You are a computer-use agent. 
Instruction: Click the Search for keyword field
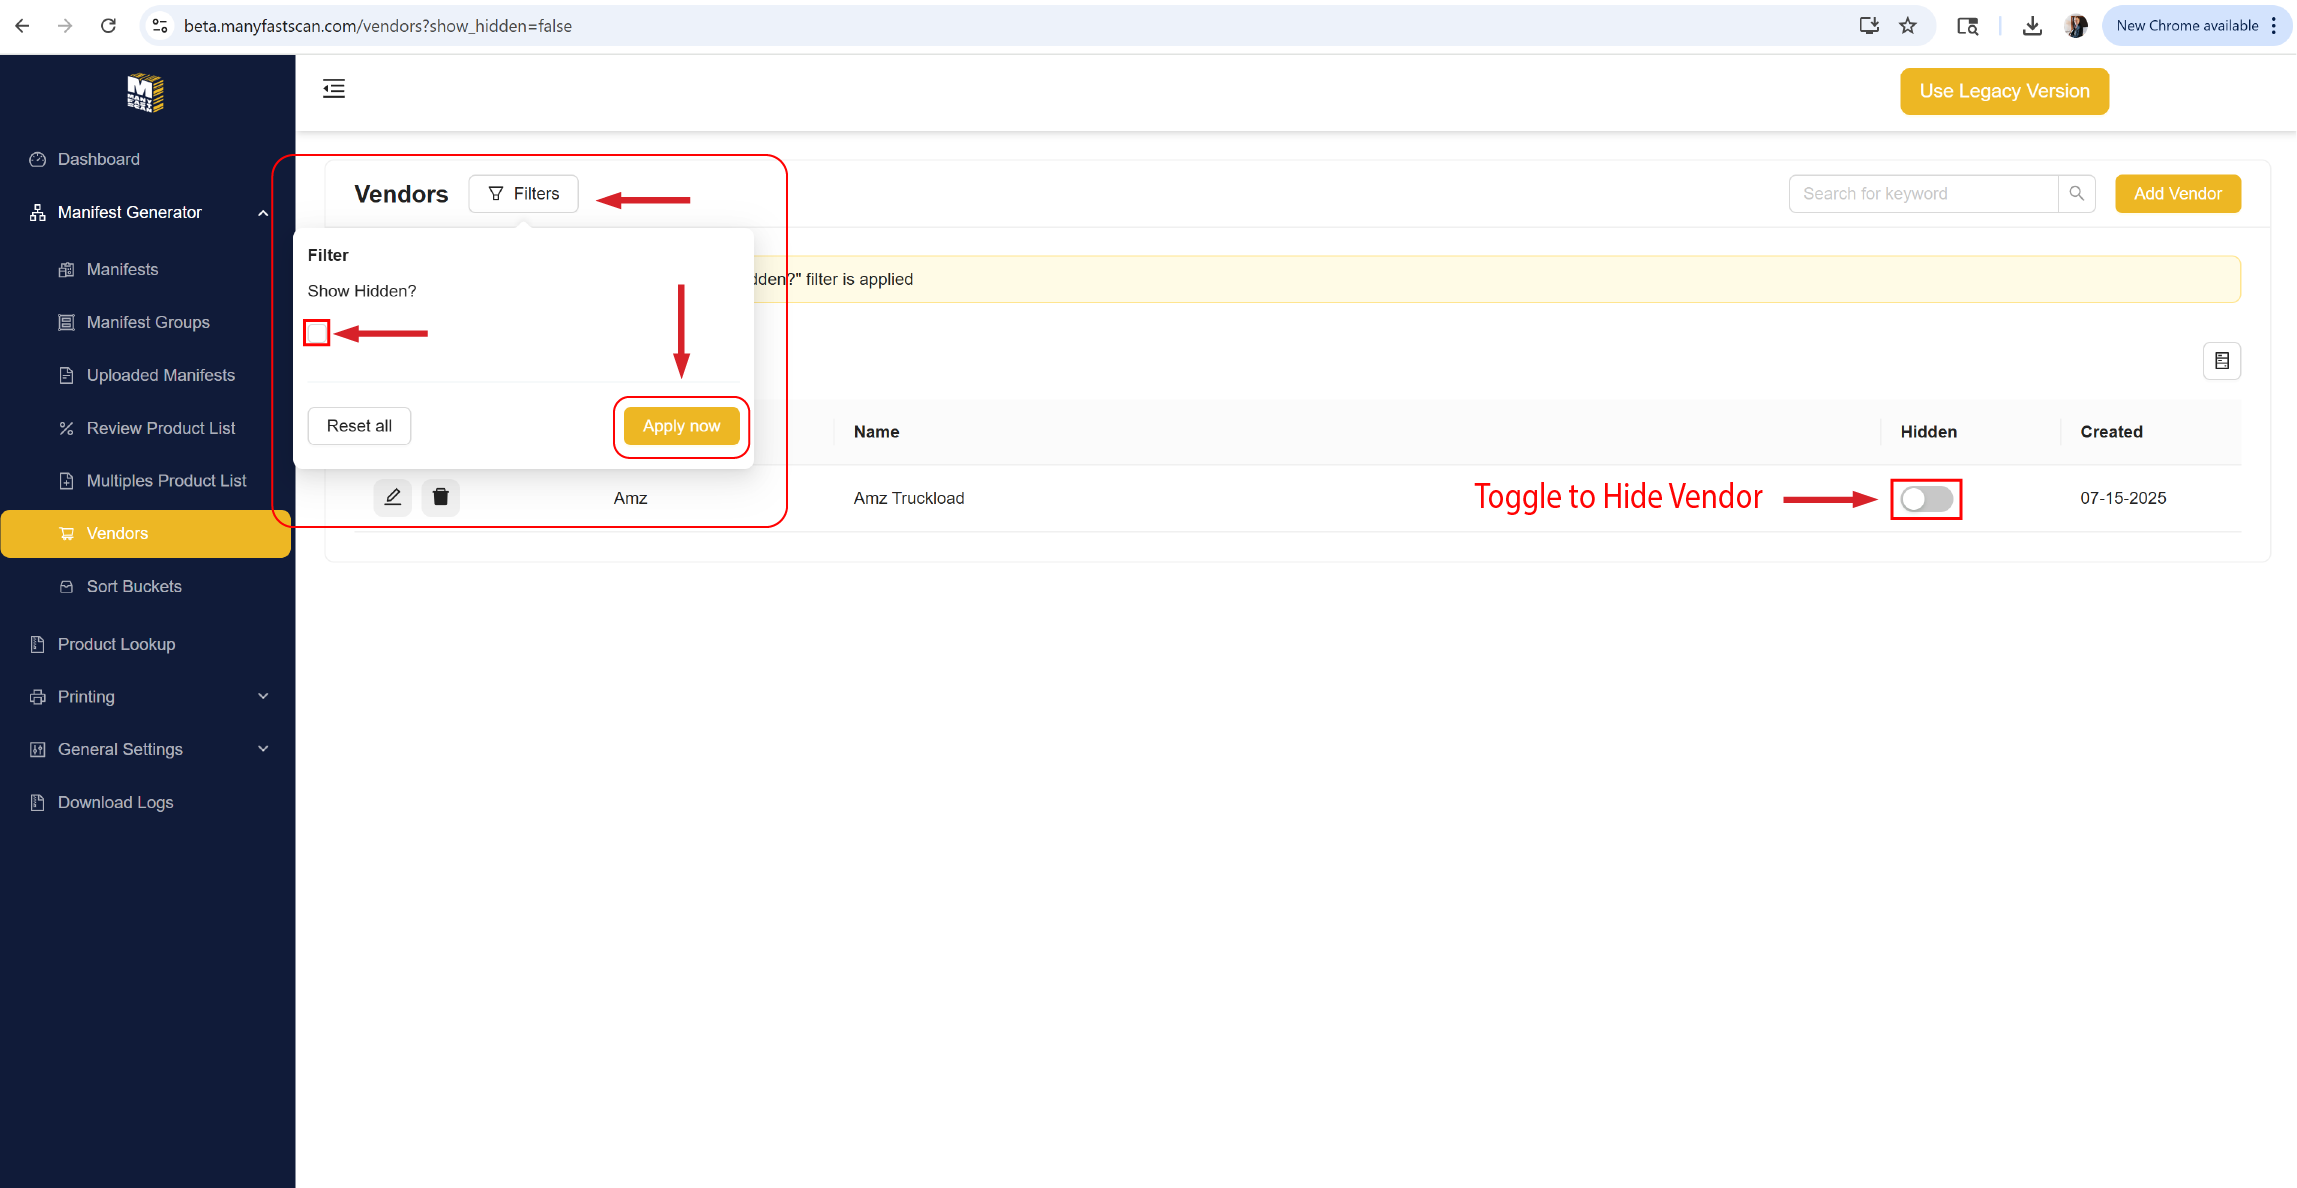[1922, 194]
